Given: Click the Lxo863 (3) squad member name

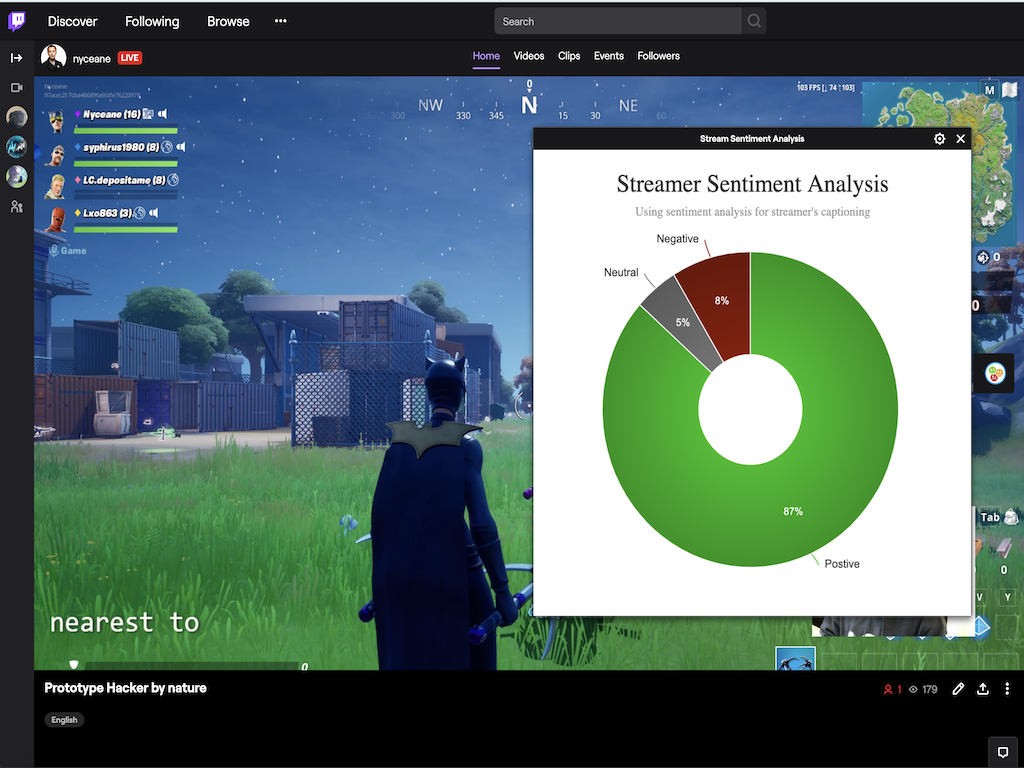Looking at the screenshot, I should 107,213.
